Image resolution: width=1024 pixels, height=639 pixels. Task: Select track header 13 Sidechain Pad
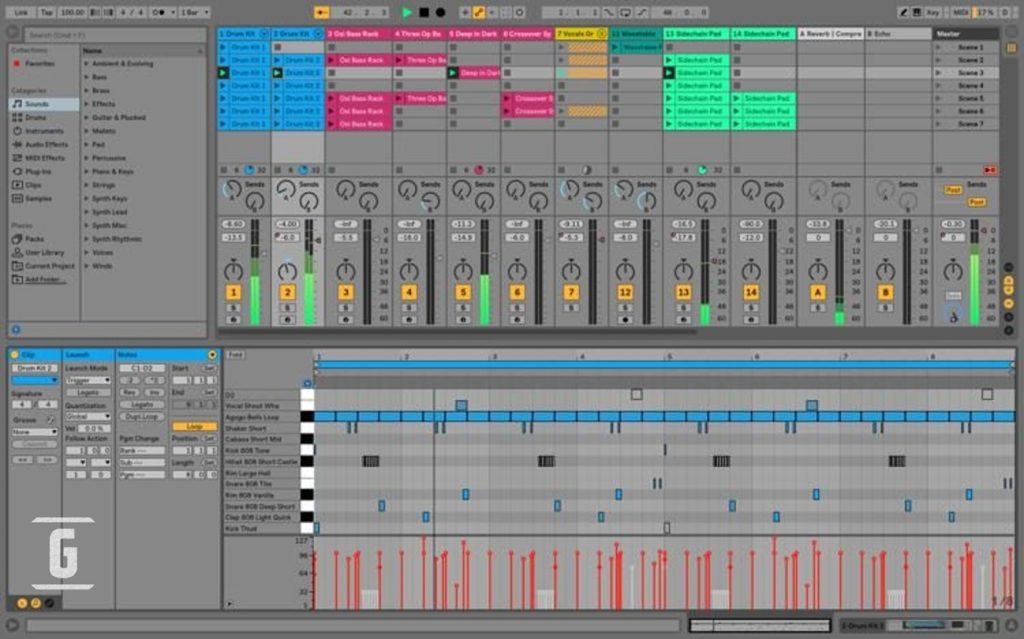click(x=696, y=33)
